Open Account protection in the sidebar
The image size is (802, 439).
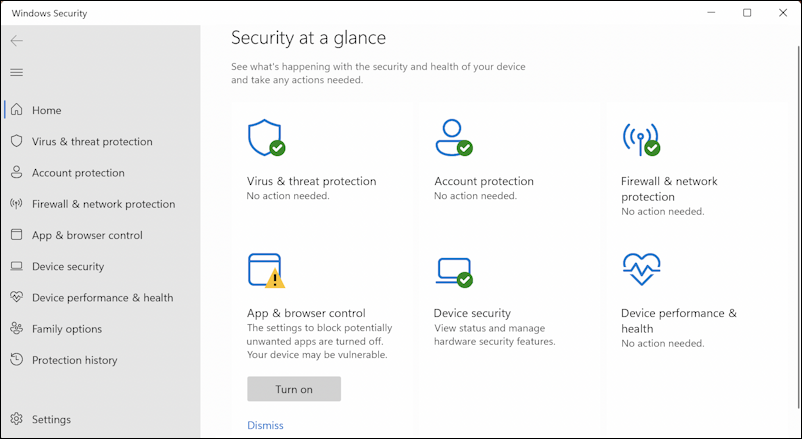click(x=78, y=173)
